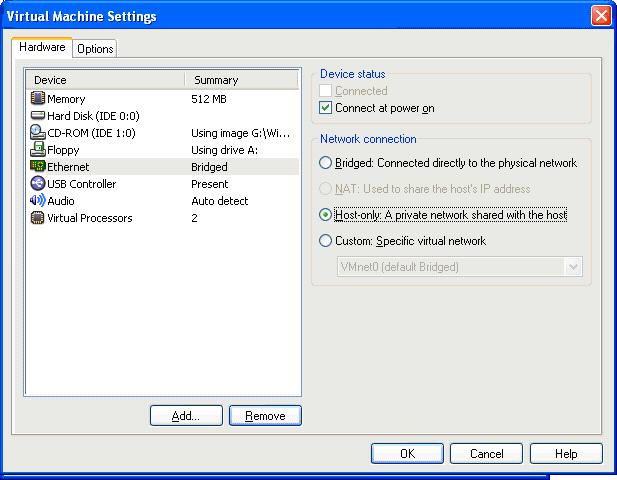Confirm settings with OK button
The image size is (617, 480).
tap(407, 453)
